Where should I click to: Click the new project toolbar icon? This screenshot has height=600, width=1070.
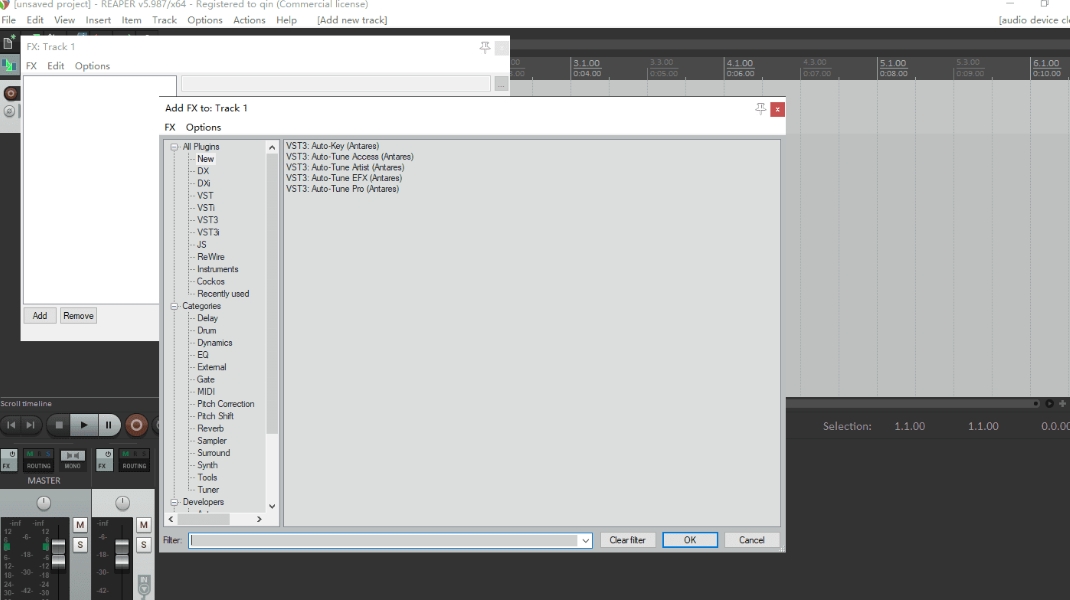[x=8, y=44]
